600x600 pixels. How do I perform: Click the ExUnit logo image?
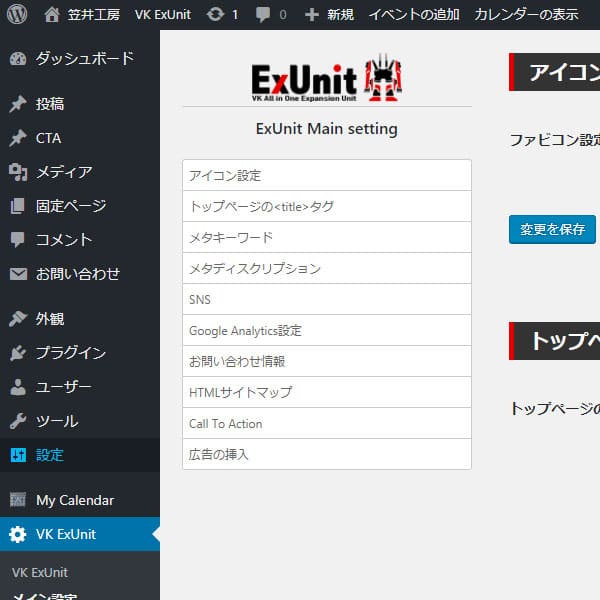click(326, 78)
